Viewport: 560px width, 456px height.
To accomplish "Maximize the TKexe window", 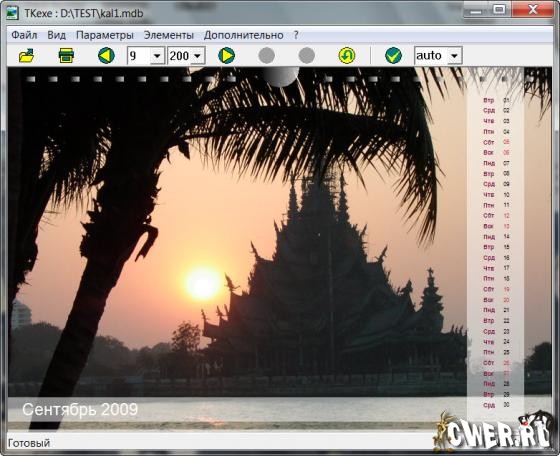I will pyautogui.click(x=499, y=10).
